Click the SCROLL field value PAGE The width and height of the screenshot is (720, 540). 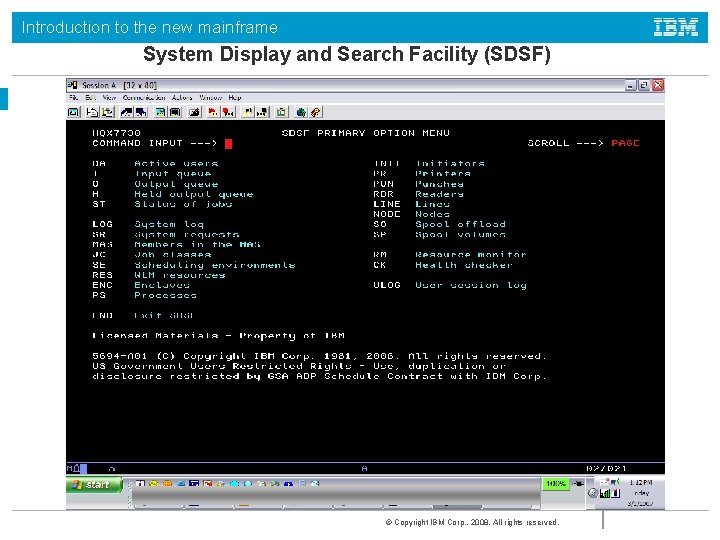(625, 143)
